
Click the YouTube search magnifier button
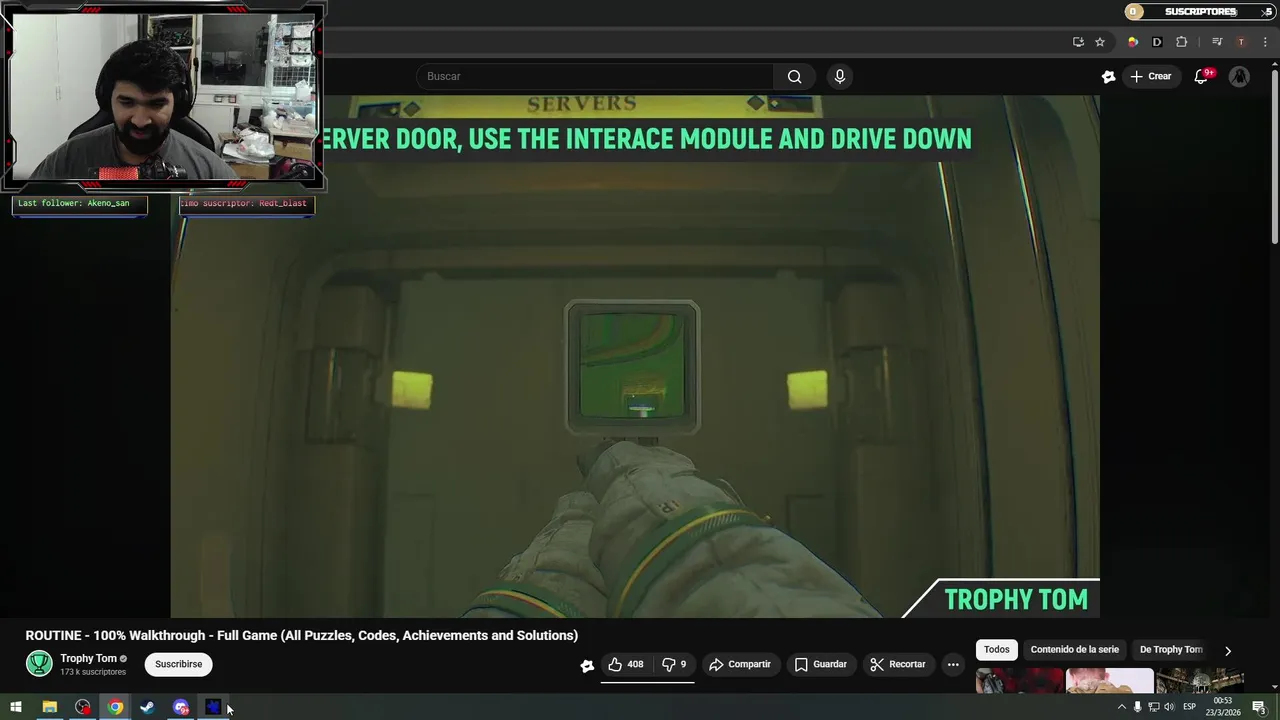794,77
